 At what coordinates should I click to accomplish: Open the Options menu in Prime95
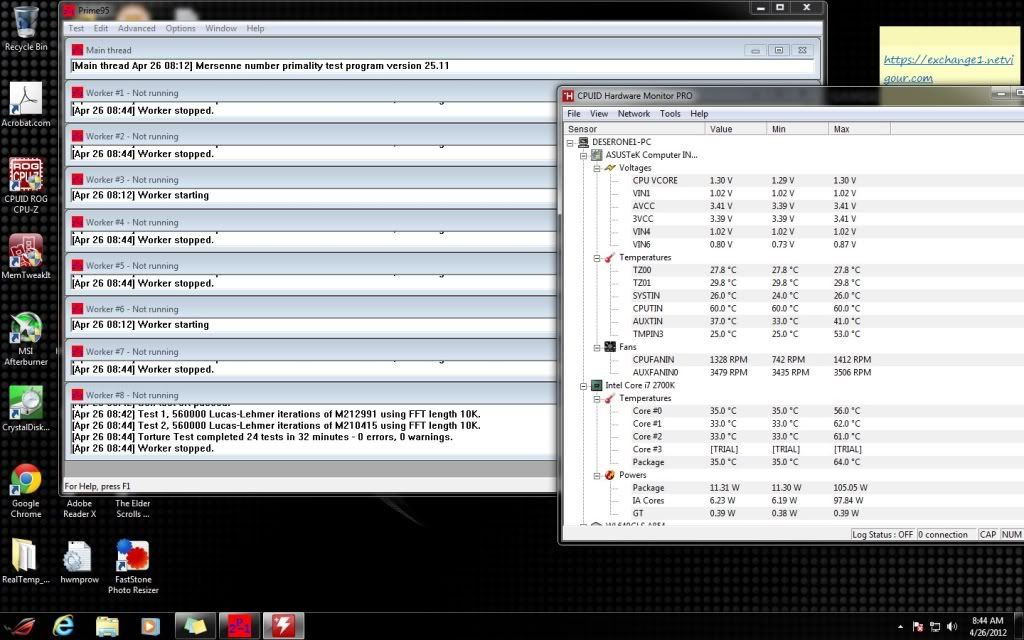click(x=180, y=28)
